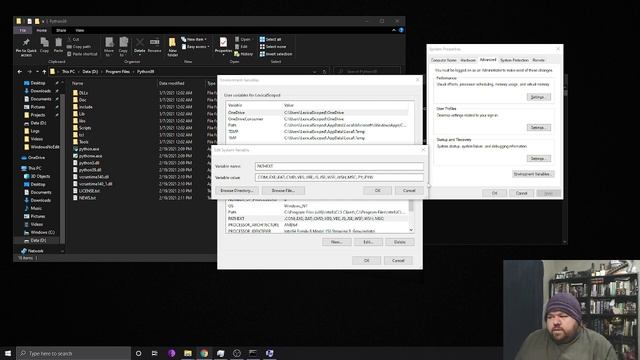
Task: Open Task View on the taskbar
Action: pos(155,353)
